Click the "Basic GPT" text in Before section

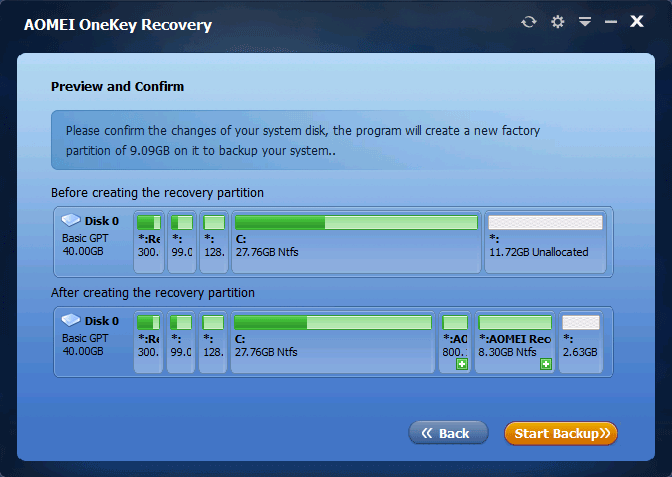pos(85,238)
